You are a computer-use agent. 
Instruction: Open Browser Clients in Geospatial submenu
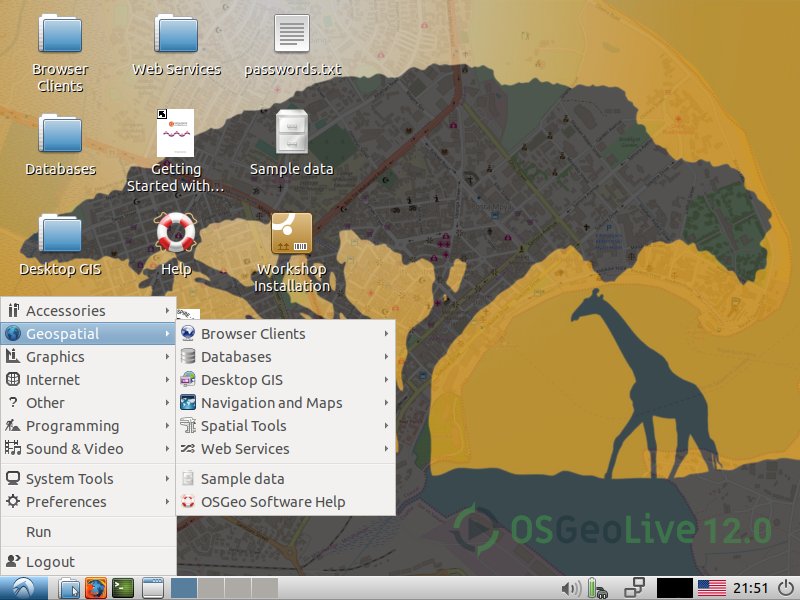tap(286, 334)
